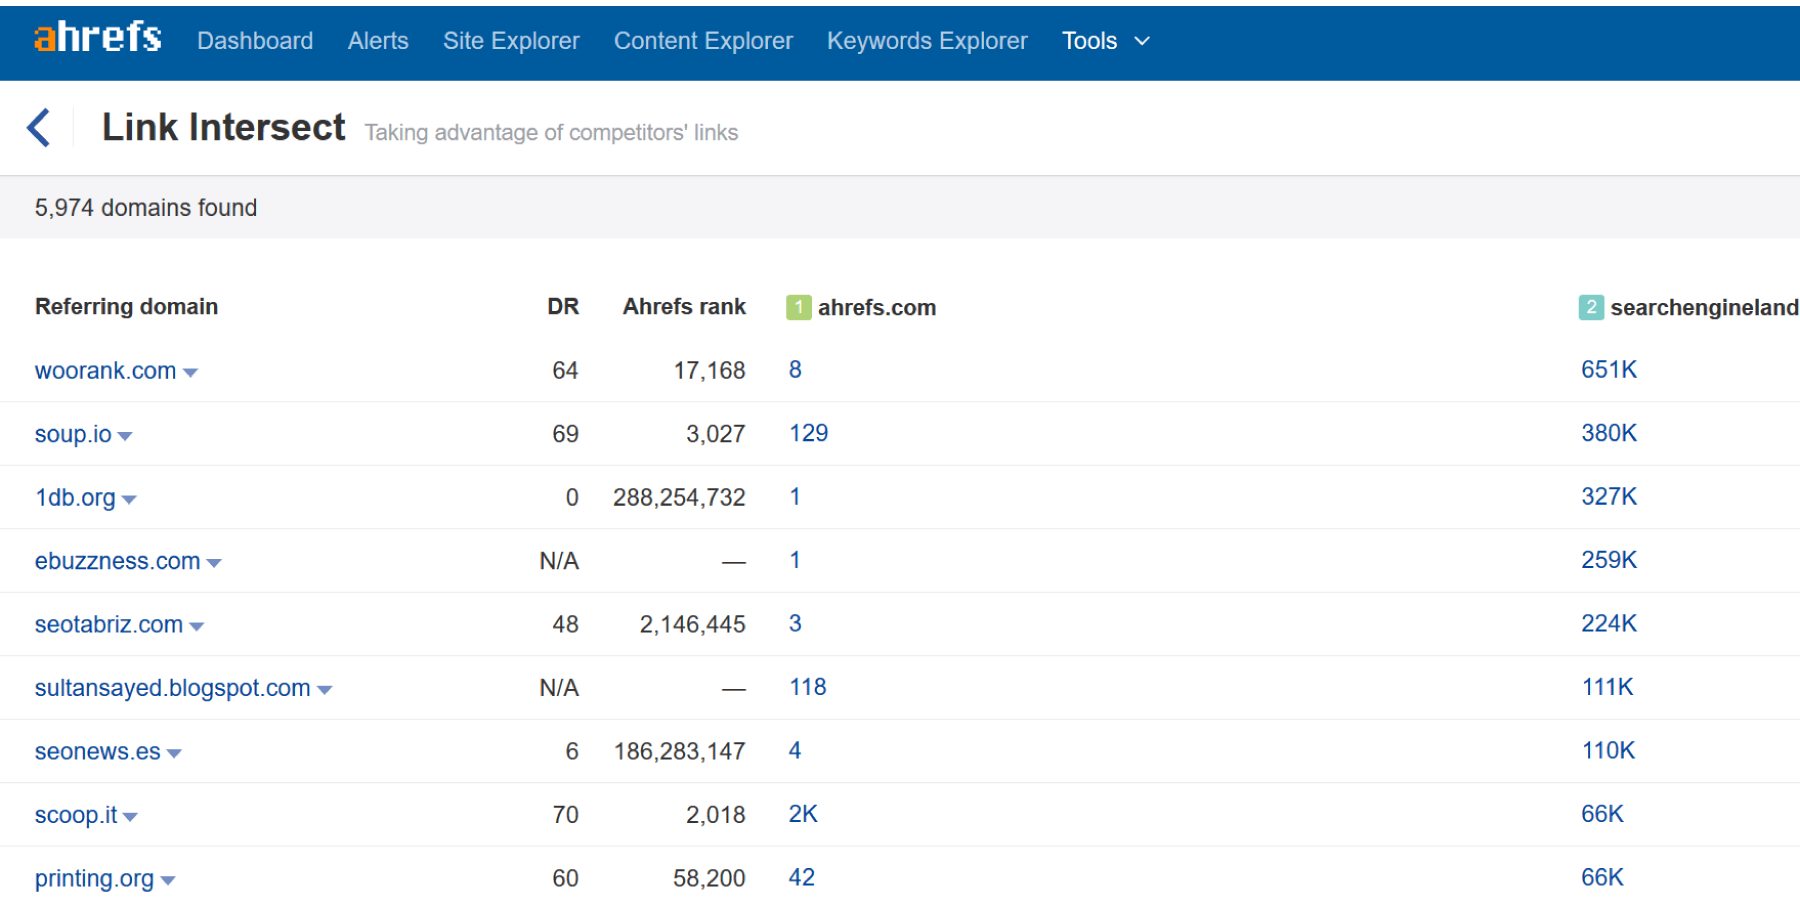
Task: Open the Alerts page
Action: [378, 41]
